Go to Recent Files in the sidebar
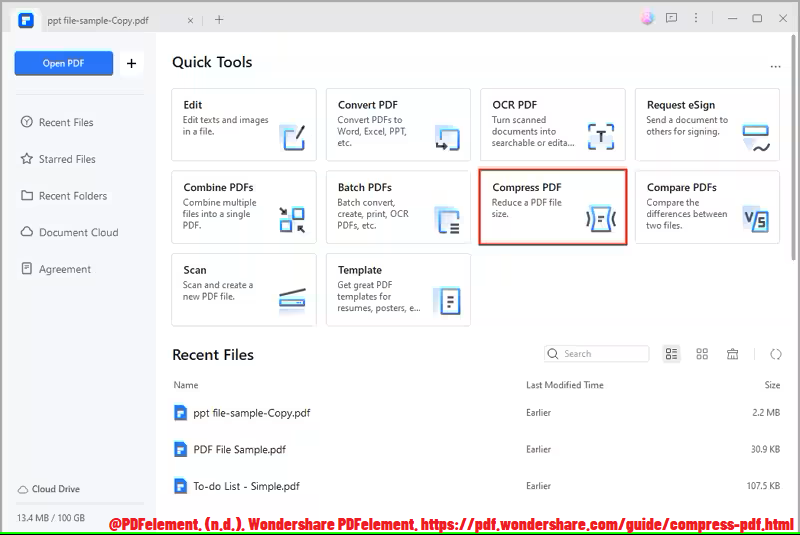 (57, 122)
